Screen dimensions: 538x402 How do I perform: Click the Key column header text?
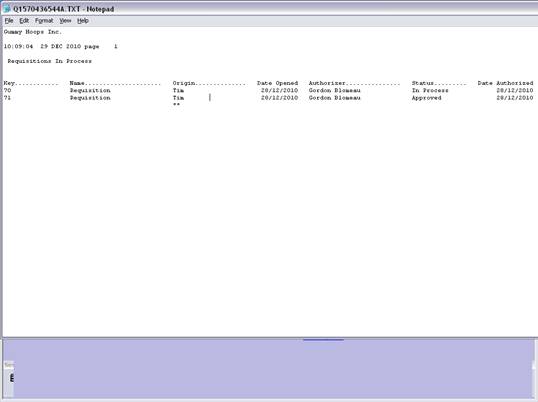click(9, 83)
